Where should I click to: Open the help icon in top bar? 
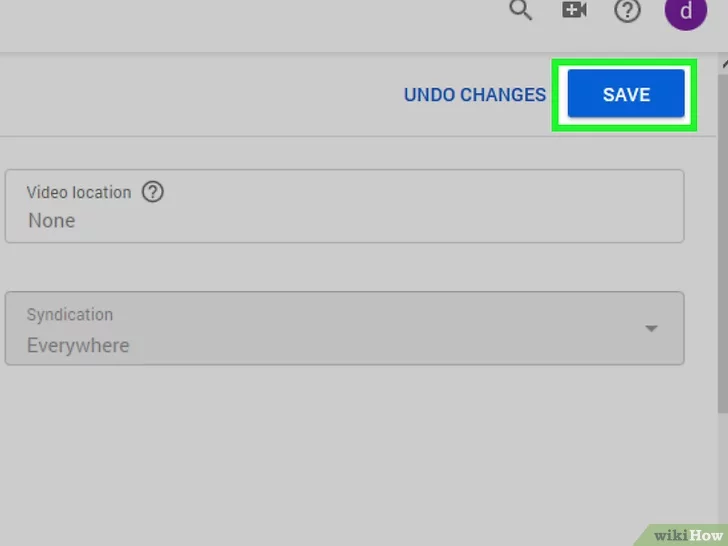(627, 11)
